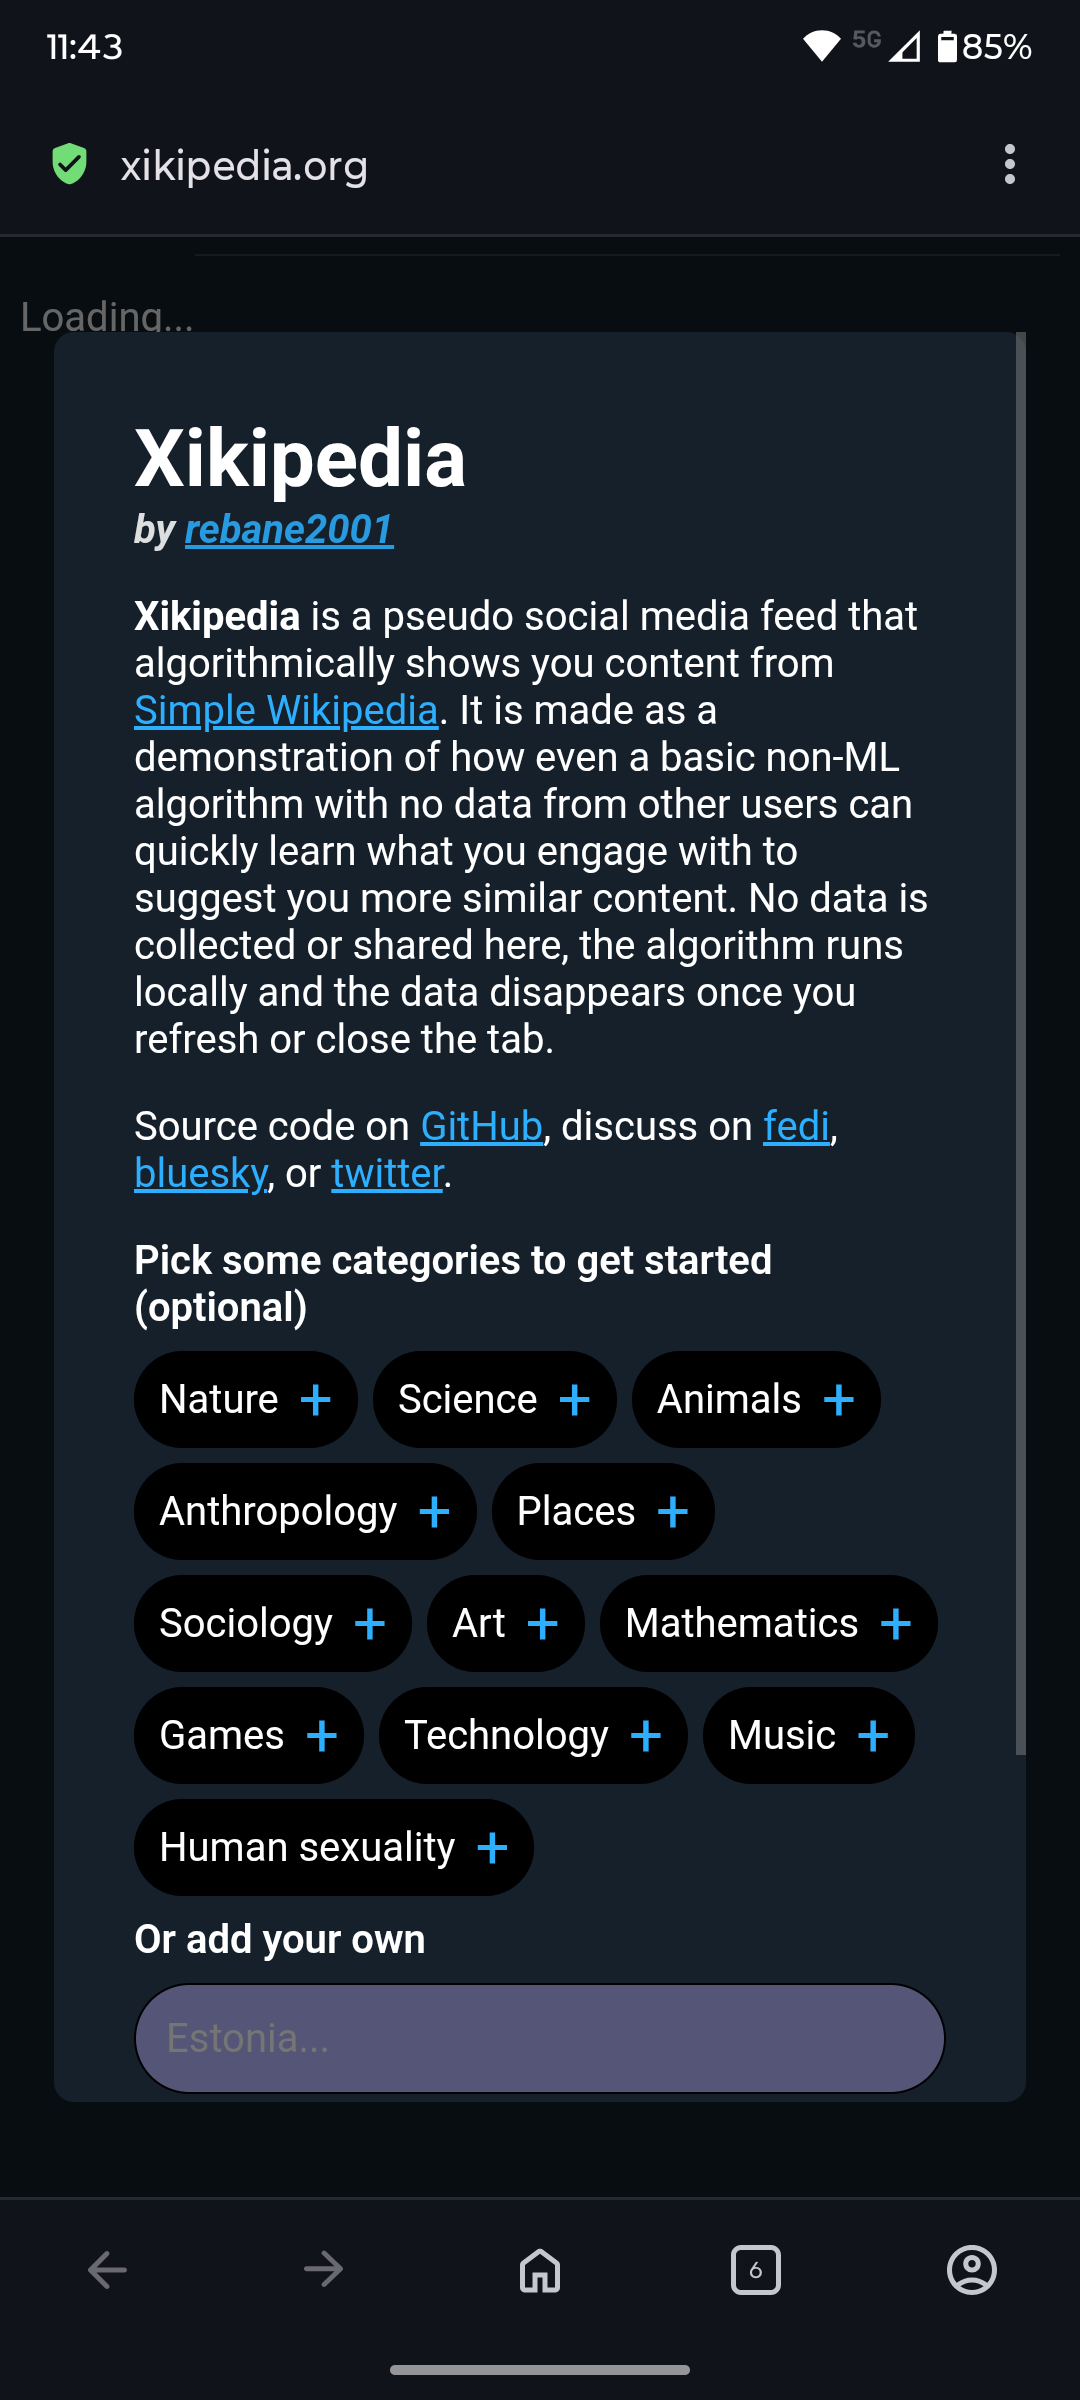Click the plus icon on the Mathematics chip

tap(895, 1623)
